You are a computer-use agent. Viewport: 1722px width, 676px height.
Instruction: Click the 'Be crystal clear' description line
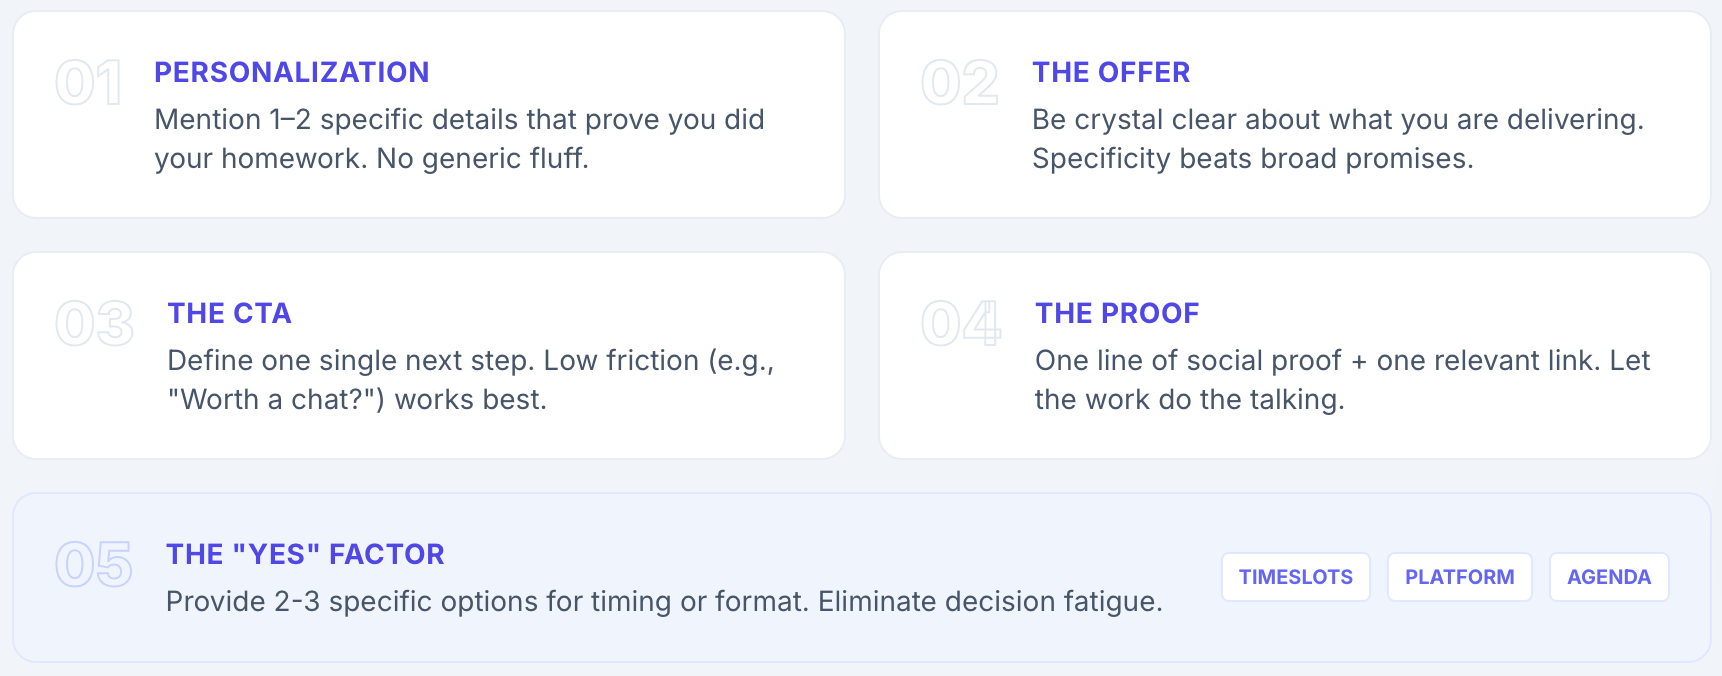click(1338, 120)
